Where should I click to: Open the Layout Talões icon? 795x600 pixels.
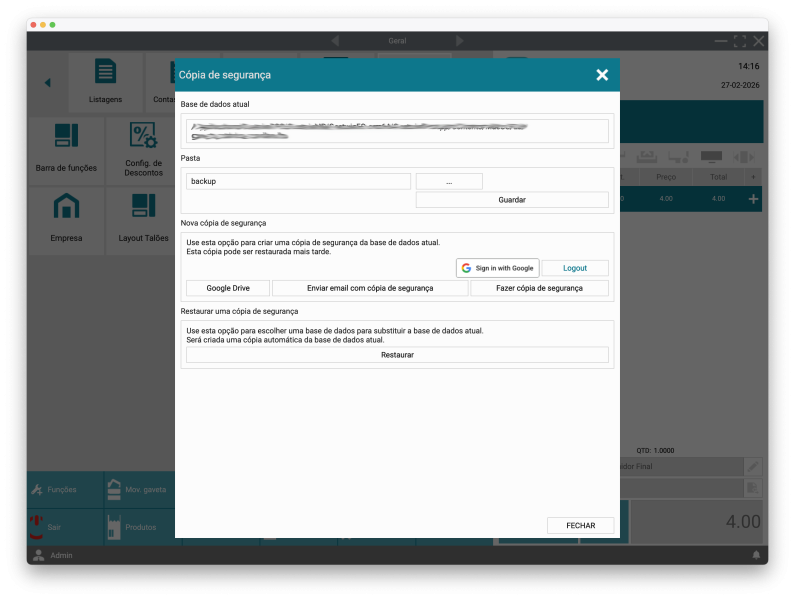pos(143,207)
